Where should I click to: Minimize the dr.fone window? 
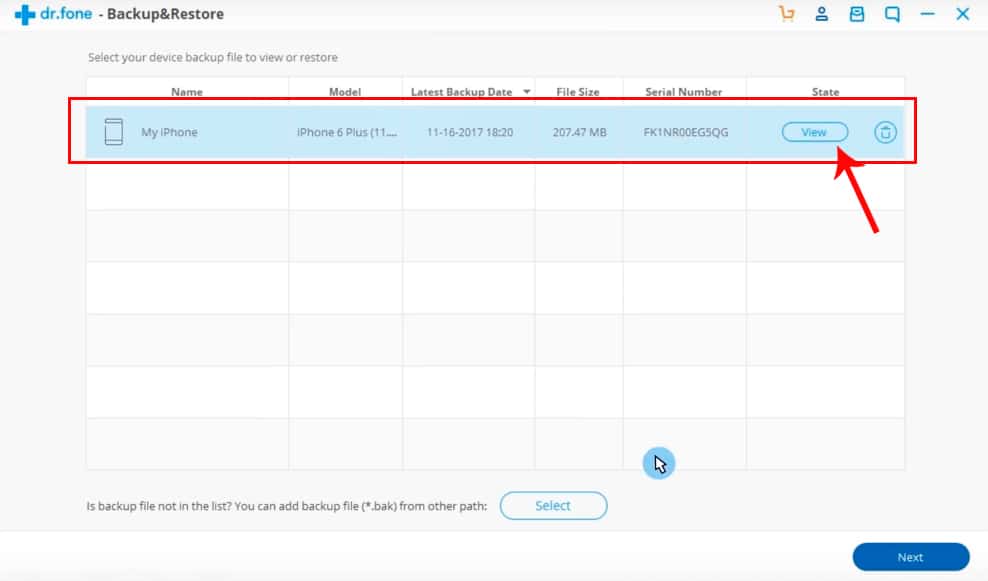click(928, 14)
